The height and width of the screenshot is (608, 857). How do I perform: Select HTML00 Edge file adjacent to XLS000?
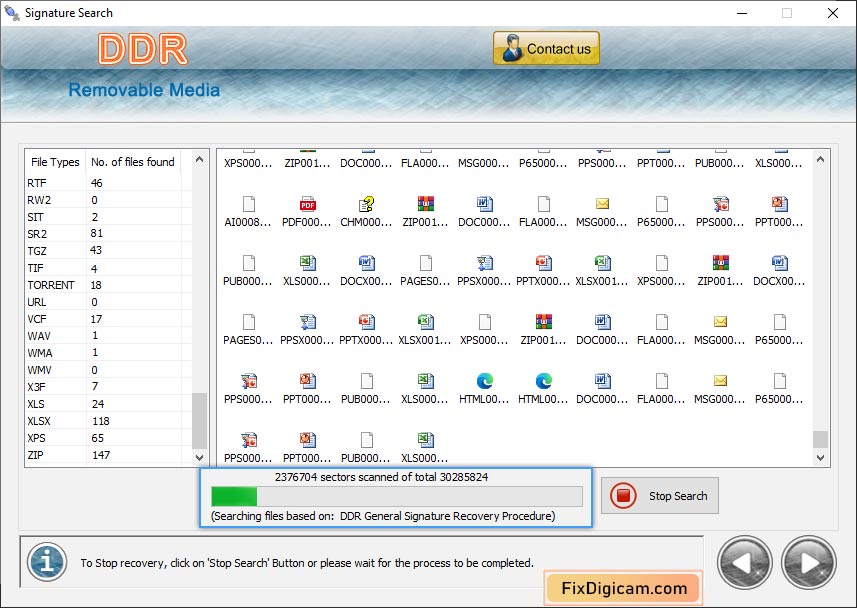click(484, 381)
